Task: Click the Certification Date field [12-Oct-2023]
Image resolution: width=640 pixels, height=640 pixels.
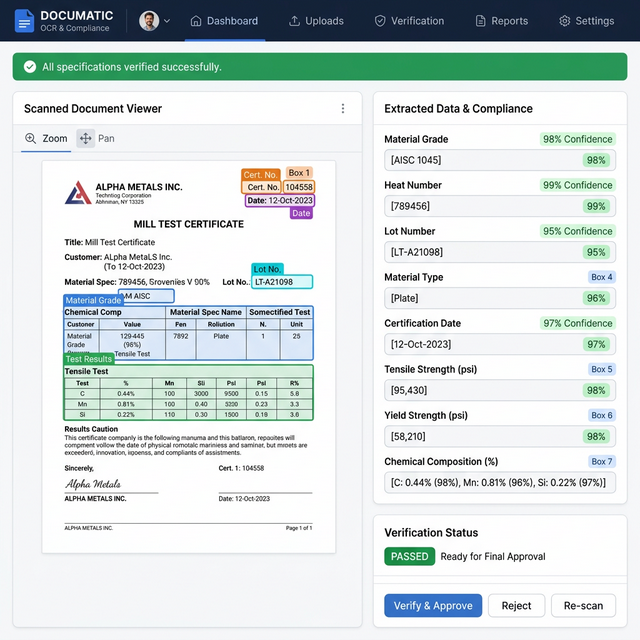Action: pyautogui.click(x=500, y=344)
